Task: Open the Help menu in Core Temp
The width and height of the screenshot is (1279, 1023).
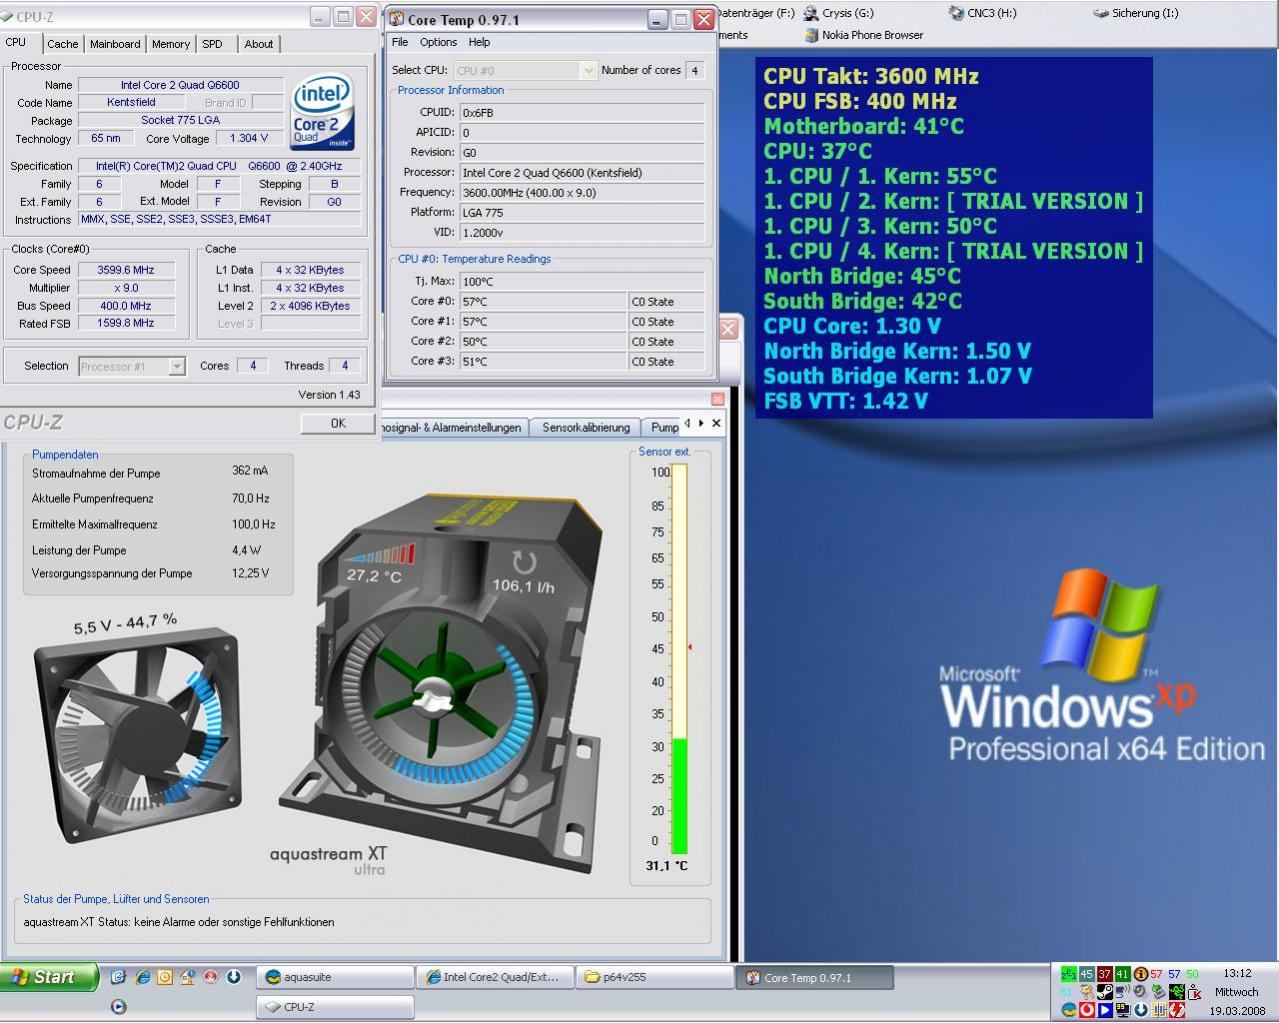Action: point(479,42)
